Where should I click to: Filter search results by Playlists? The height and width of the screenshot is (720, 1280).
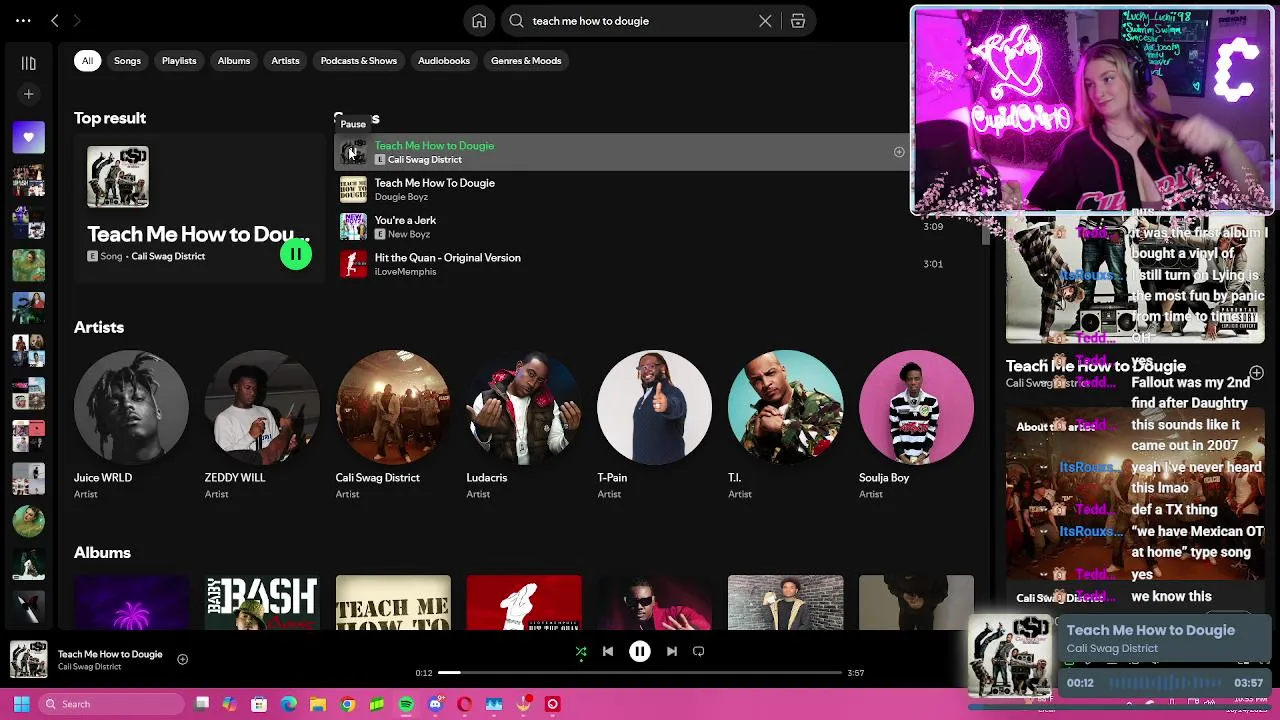(179, 61)
